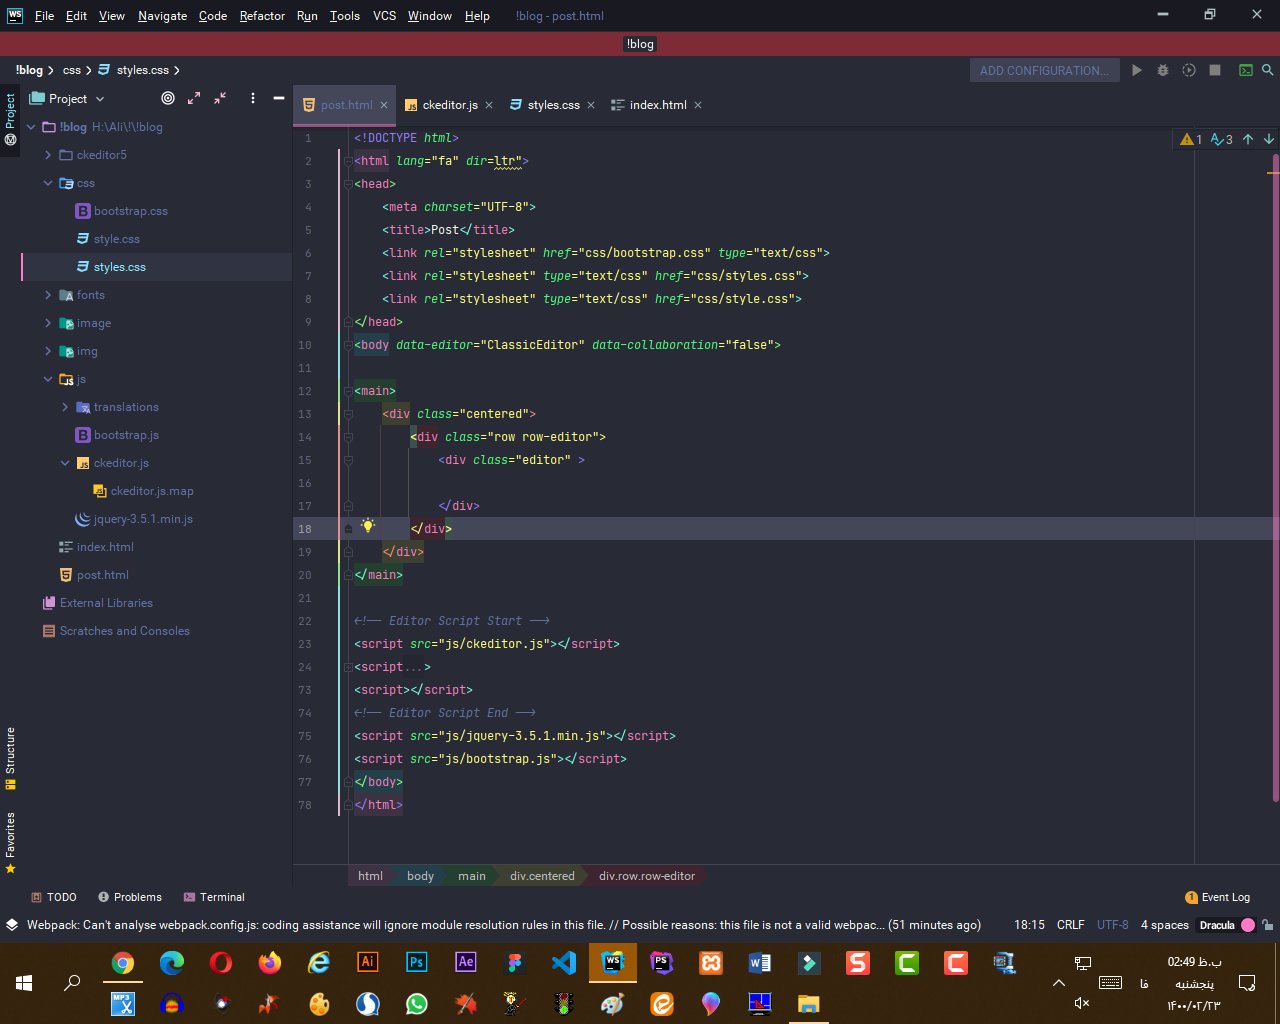The height and width of the screenshot is (1024, 1280).
Task: Open the Search Everywhere magnifier icon
Action: [1267, 70]
